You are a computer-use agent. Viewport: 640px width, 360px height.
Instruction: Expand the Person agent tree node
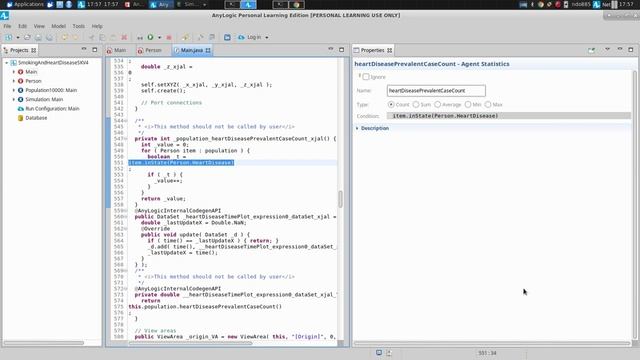[13, 81]
